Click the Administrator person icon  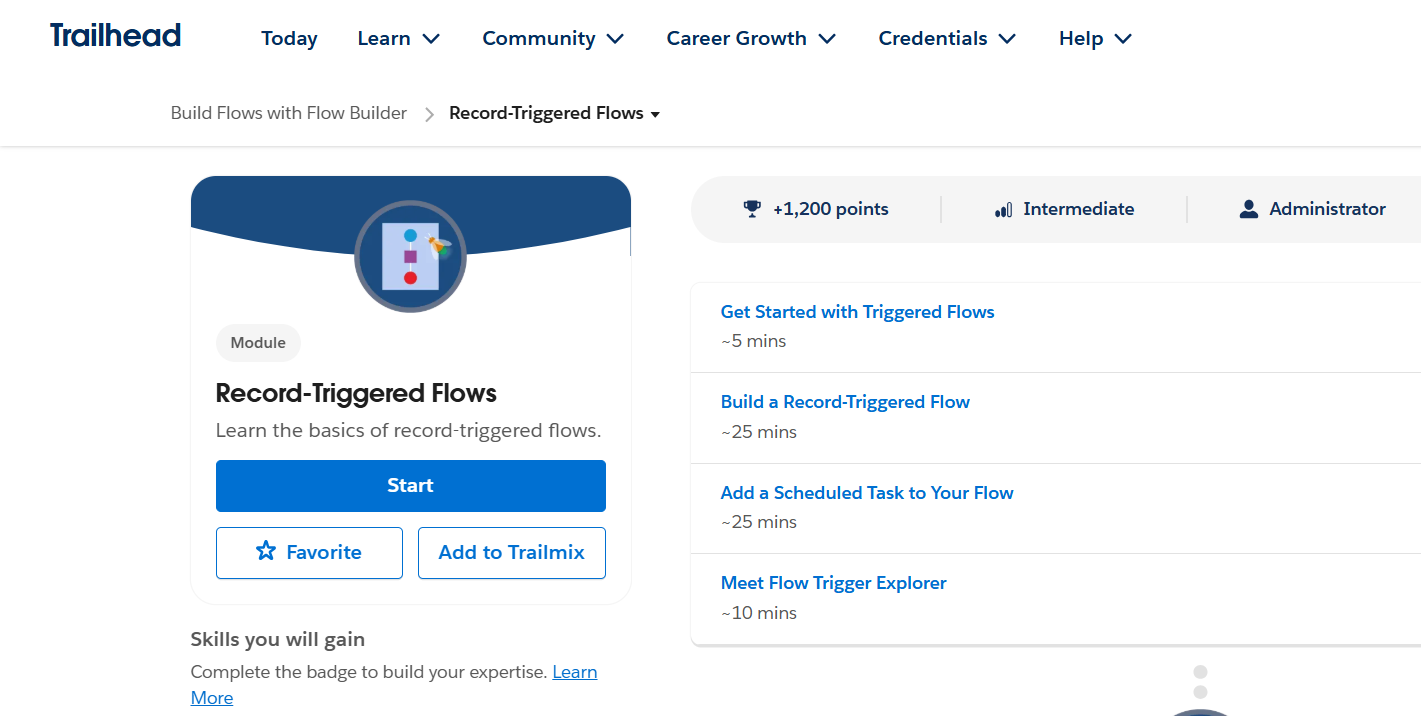pyautogui.click(x=1248, y=209)
